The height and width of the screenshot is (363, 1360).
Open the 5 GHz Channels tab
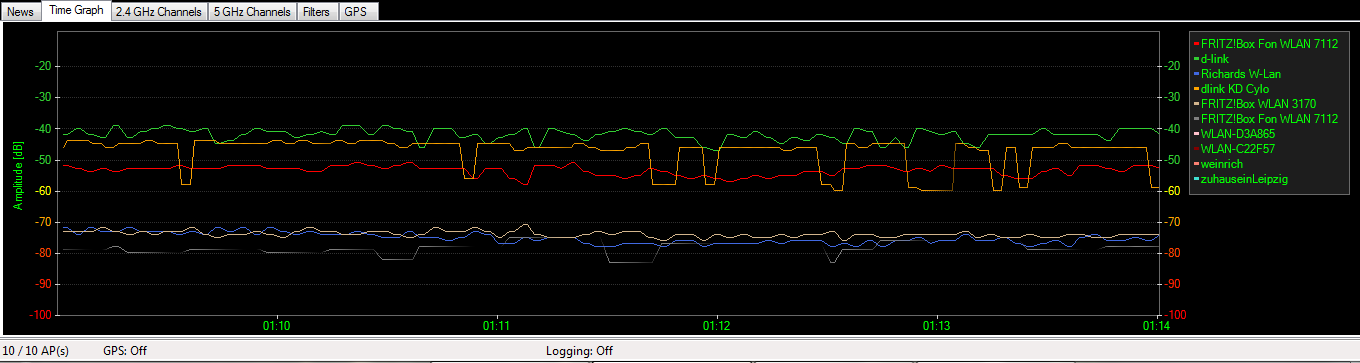click(253, 12)
